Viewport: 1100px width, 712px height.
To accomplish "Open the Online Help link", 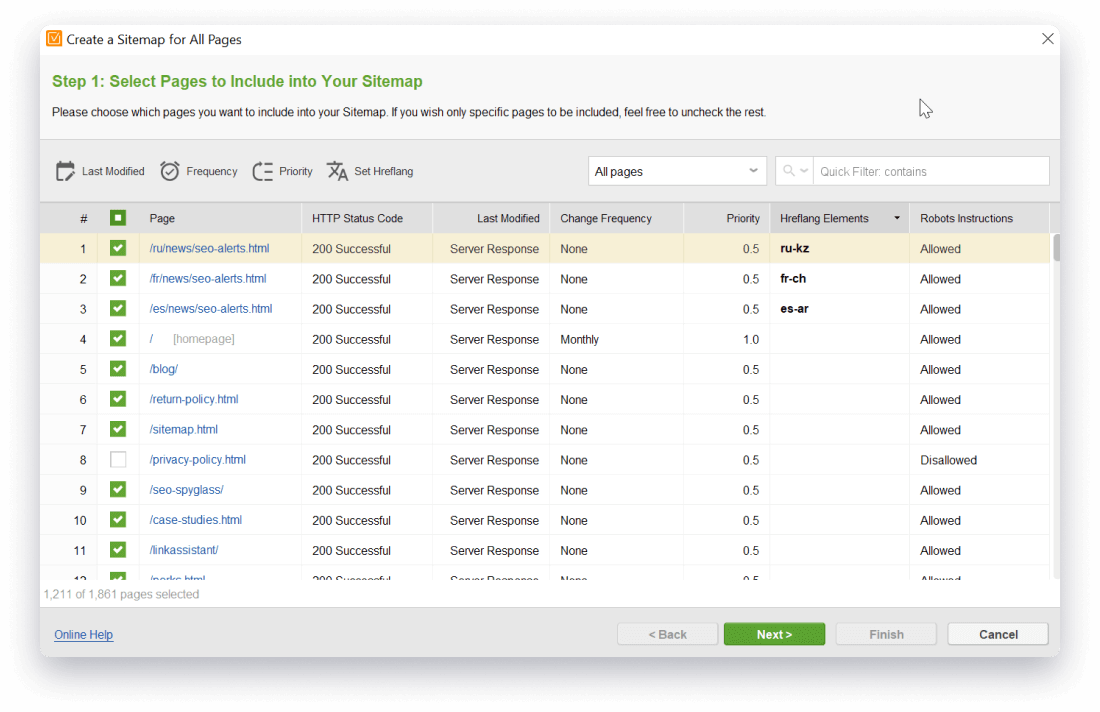I will point(83,634).
